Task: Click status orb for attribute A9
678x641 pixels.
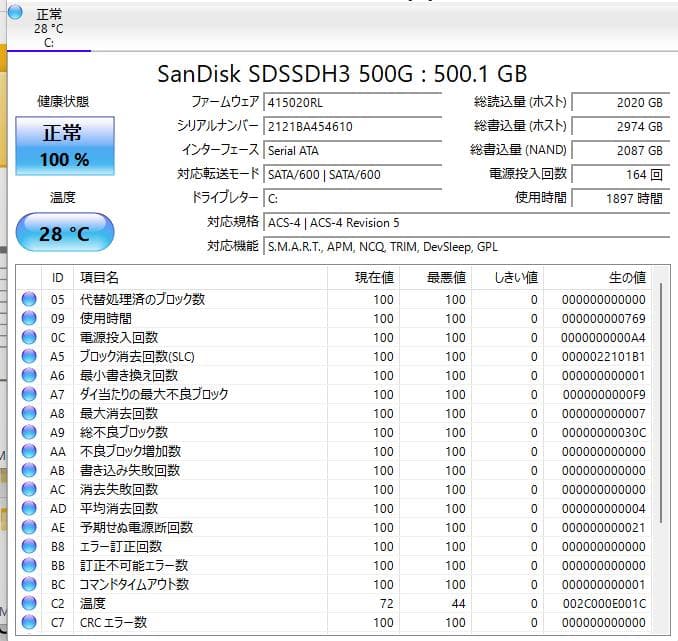Action: [x=29, y=433]
